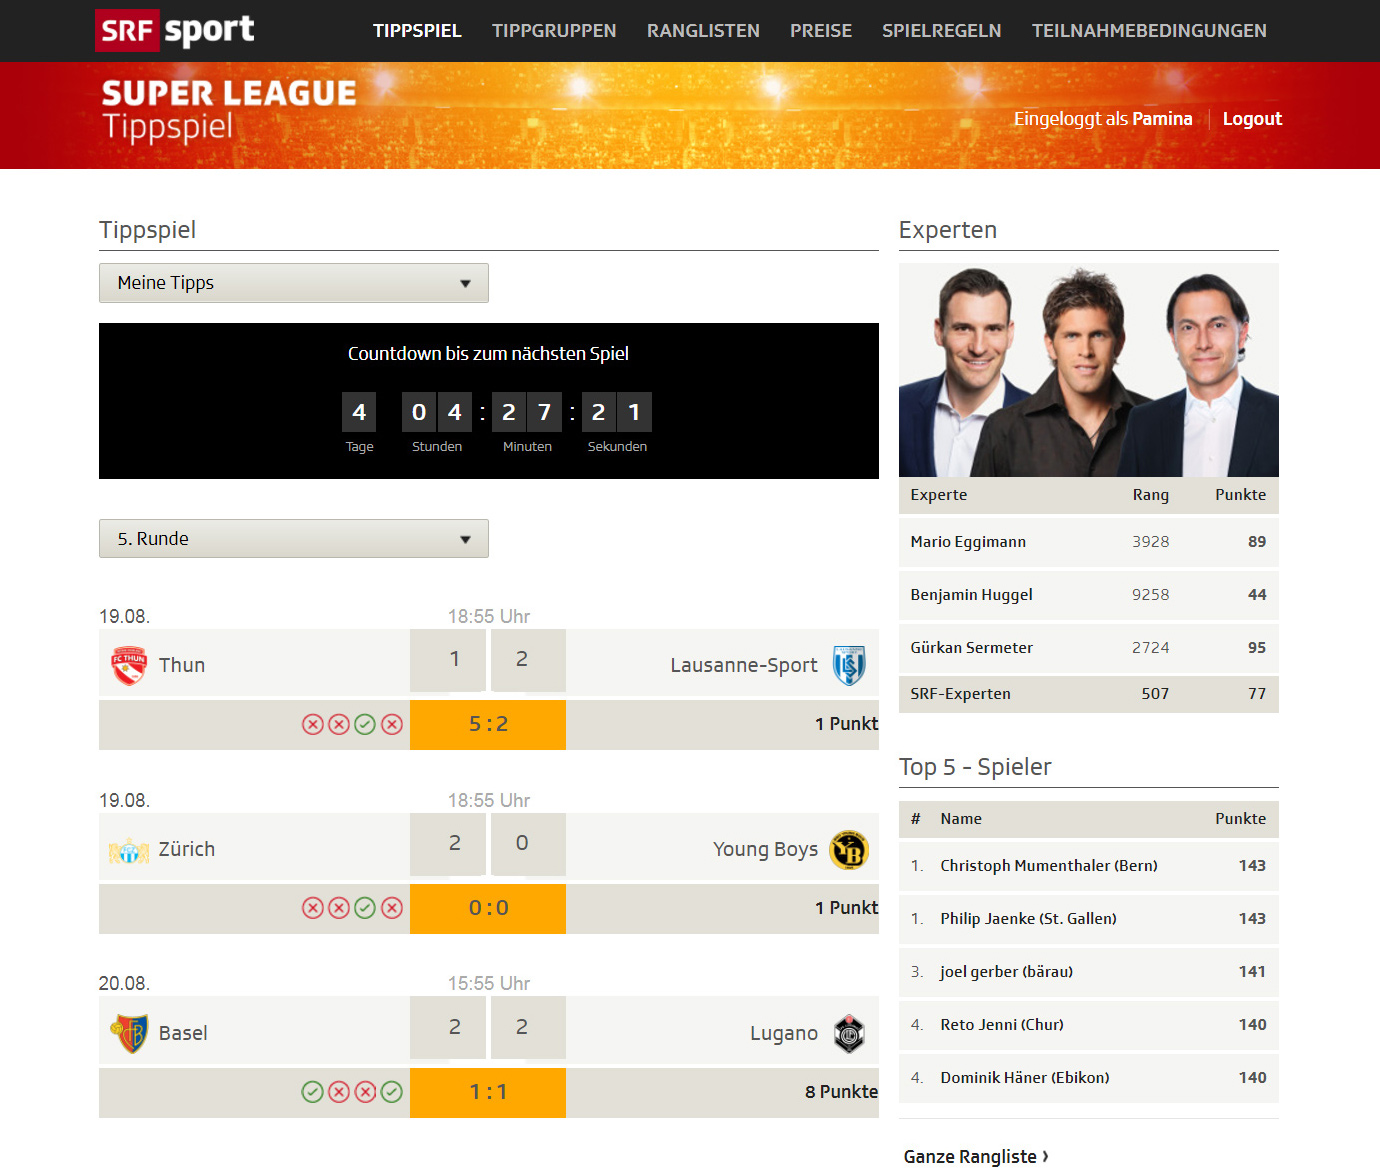Click the Tage countdown digit
Image resolution: width=1380 pixels, height=1173 pixels.
click(x=359, y=412)
